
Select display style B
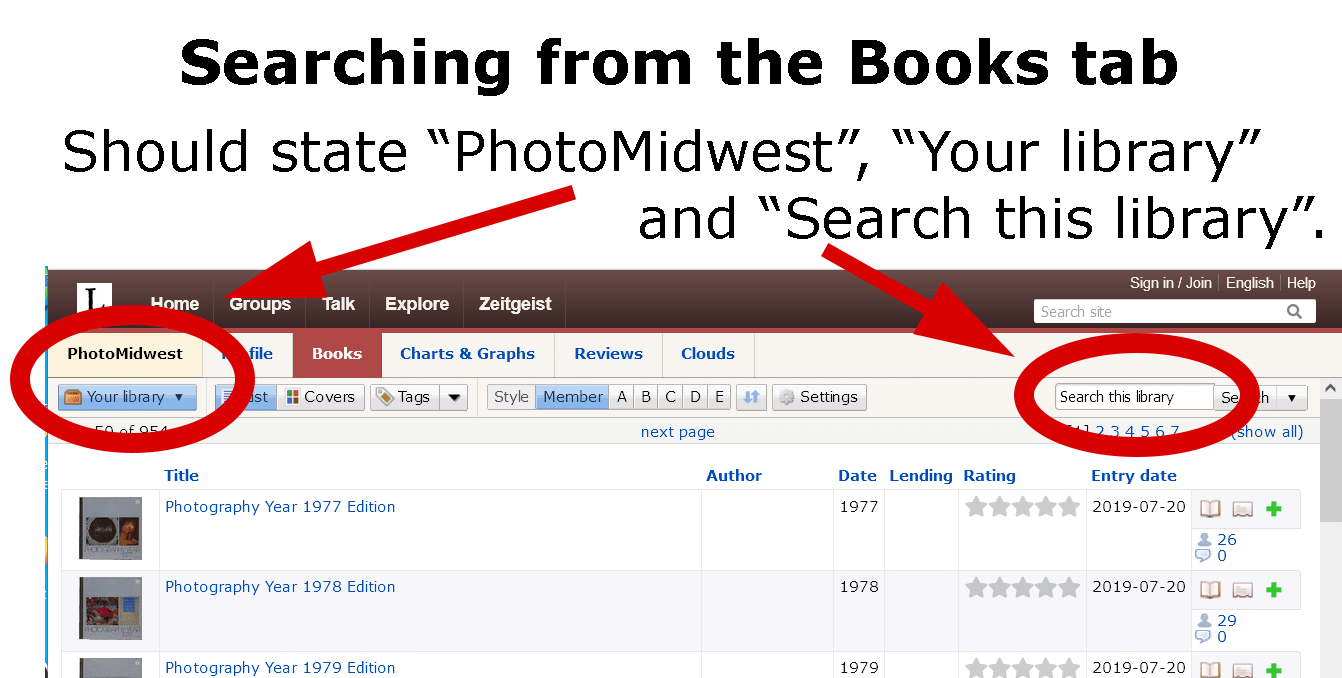click(646, 397)
